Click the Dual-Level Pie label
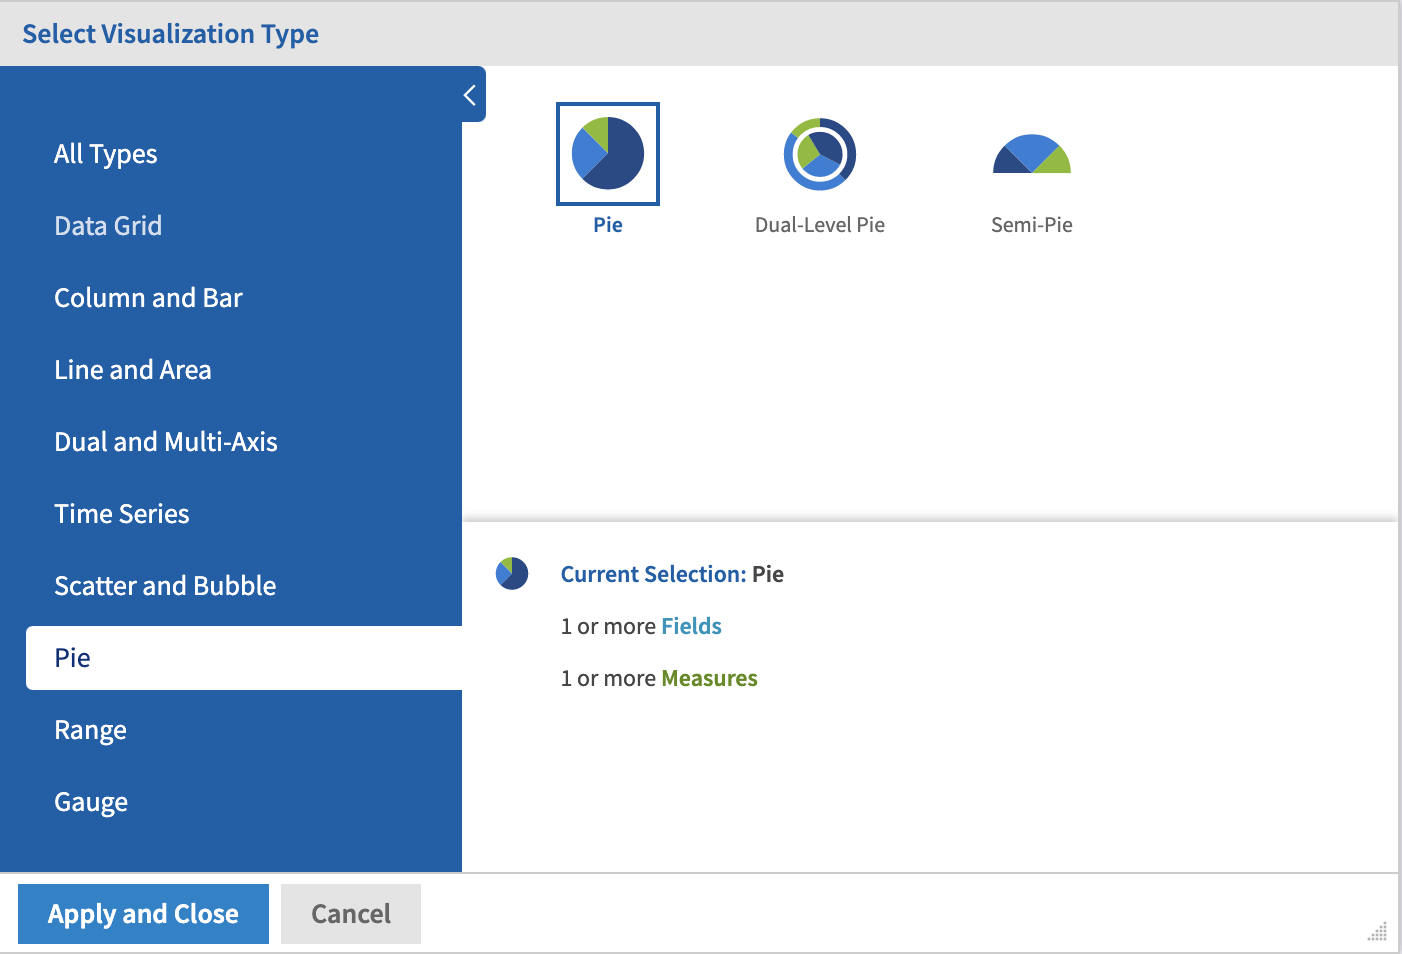This screenshot has height=954, width=1402. (820, 225)
